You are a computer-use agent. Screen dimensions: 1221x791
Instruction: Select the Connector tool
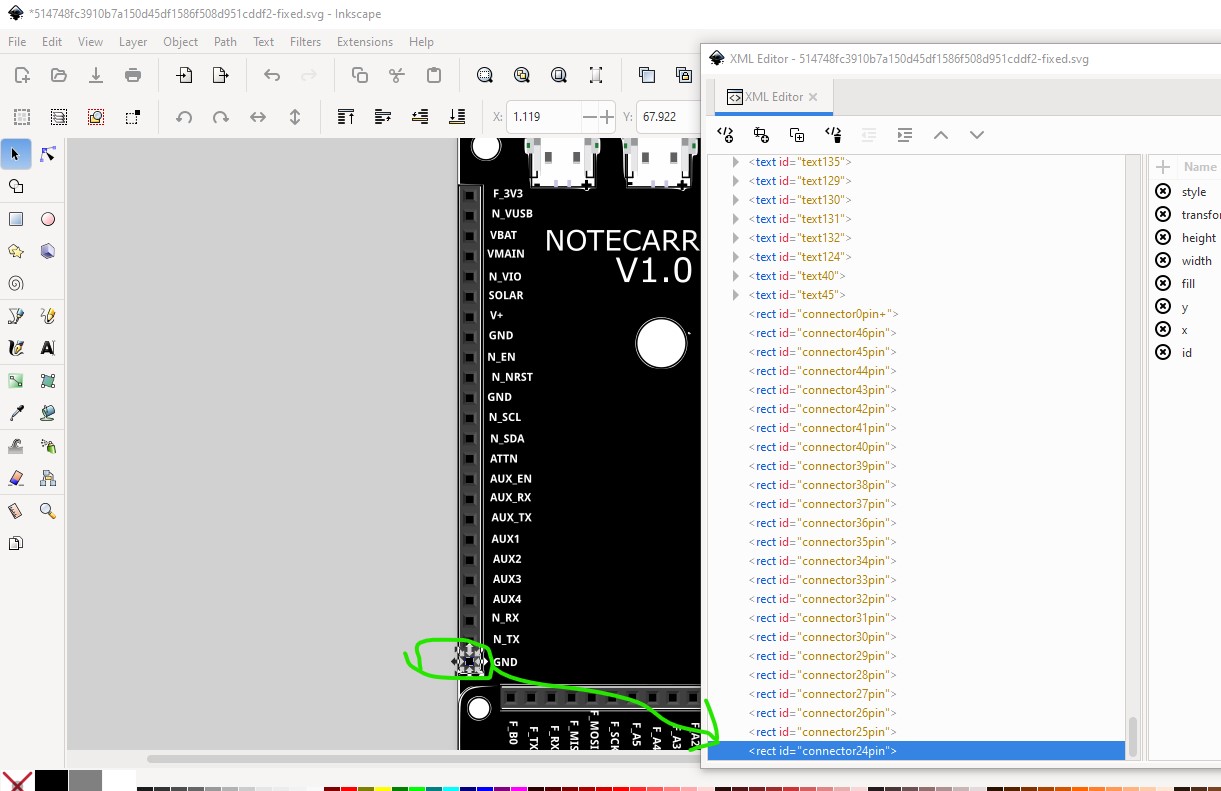(47, 478)
